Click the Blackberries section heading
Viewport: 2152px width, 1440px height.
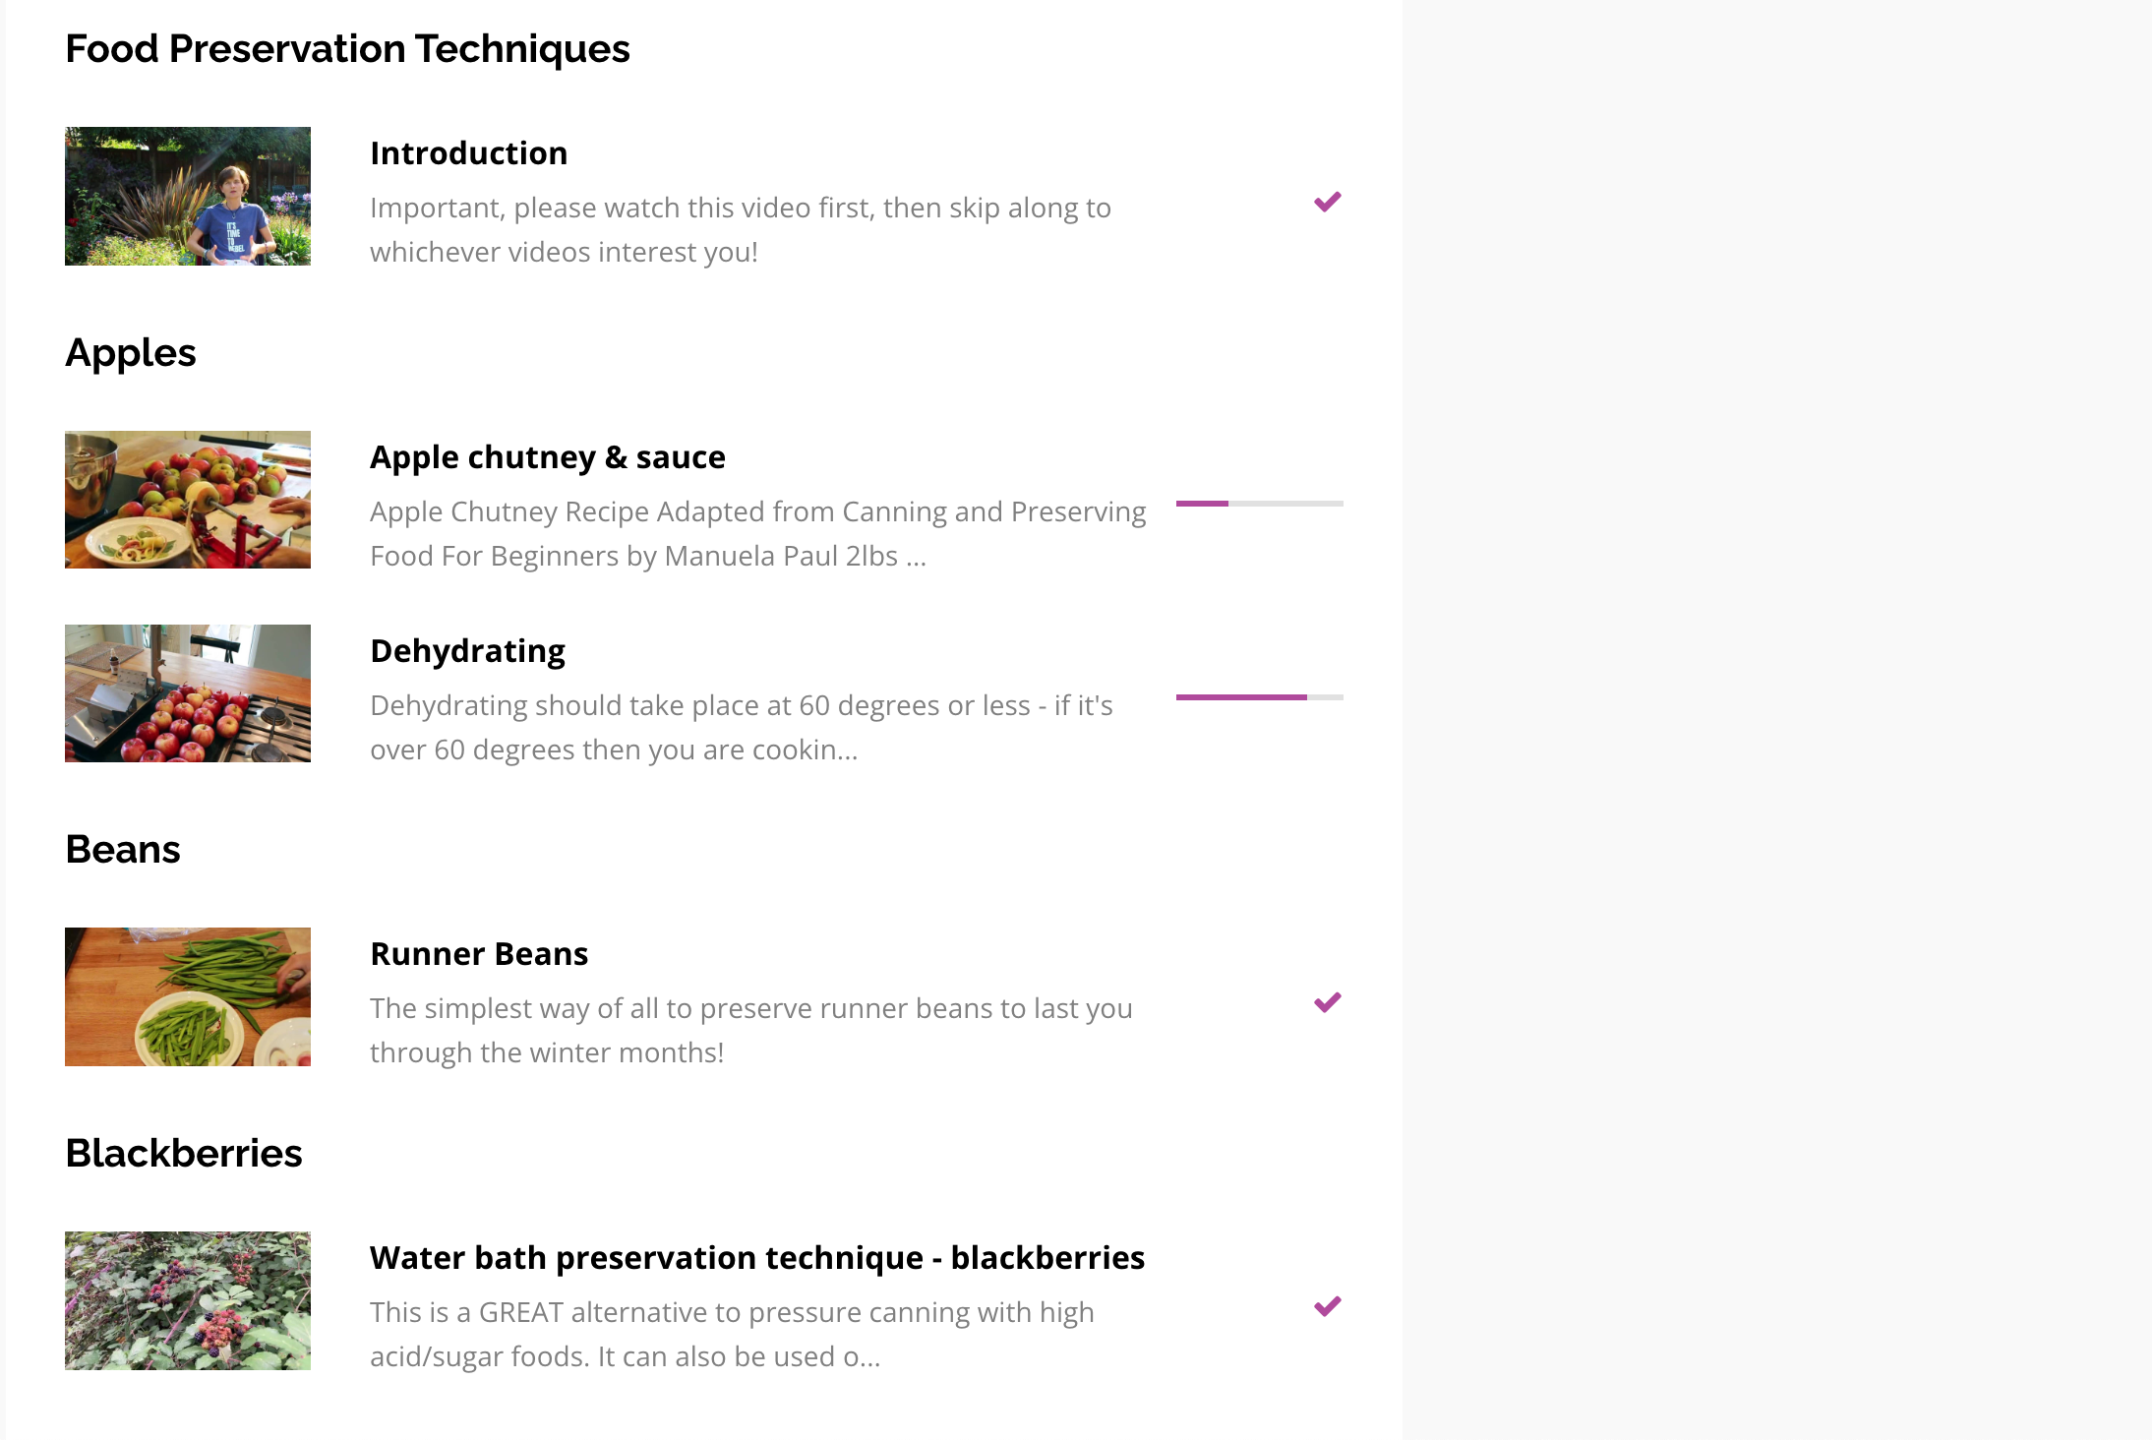click(x=184, y=1154)
